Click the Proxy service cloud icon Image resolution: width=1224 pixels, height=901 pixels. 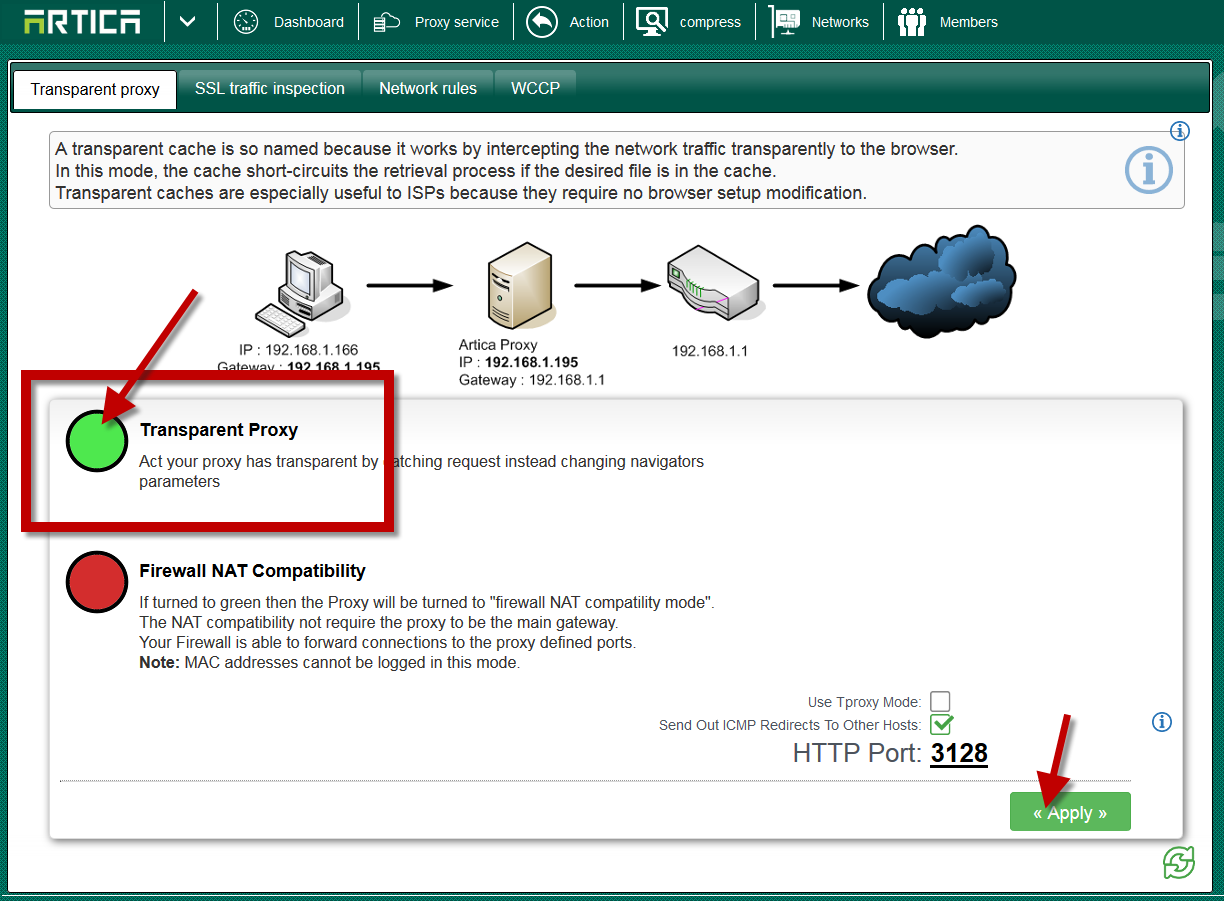387,22
